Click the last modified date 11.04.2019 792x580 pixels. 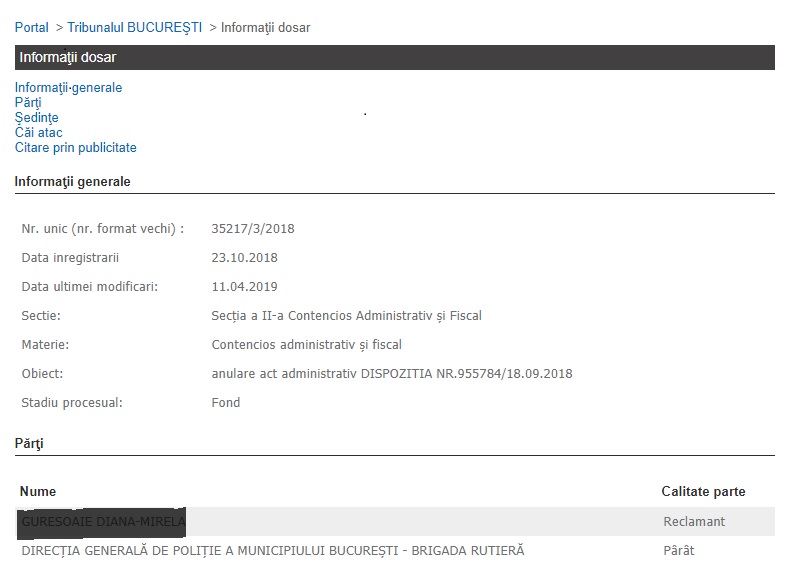point(245,287)
